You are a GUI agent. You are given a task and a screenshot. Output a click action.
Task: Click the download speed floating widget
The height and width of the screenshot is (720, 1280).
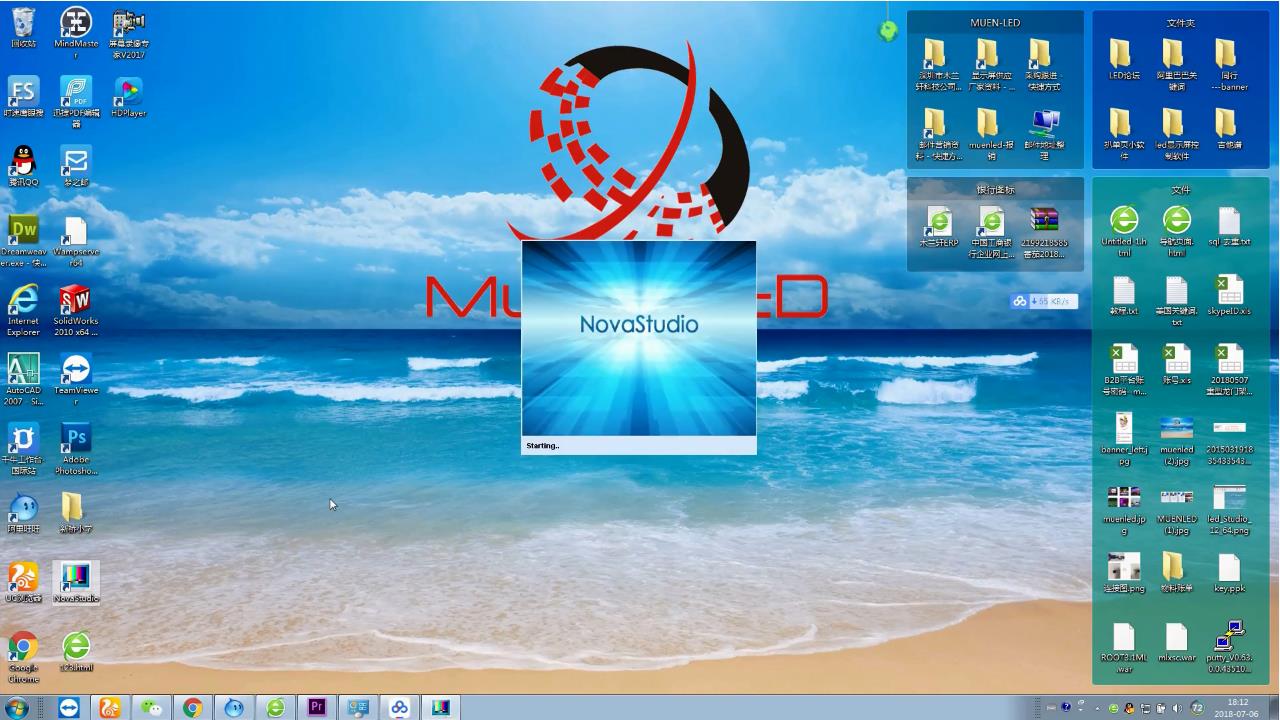[1044, 301]
